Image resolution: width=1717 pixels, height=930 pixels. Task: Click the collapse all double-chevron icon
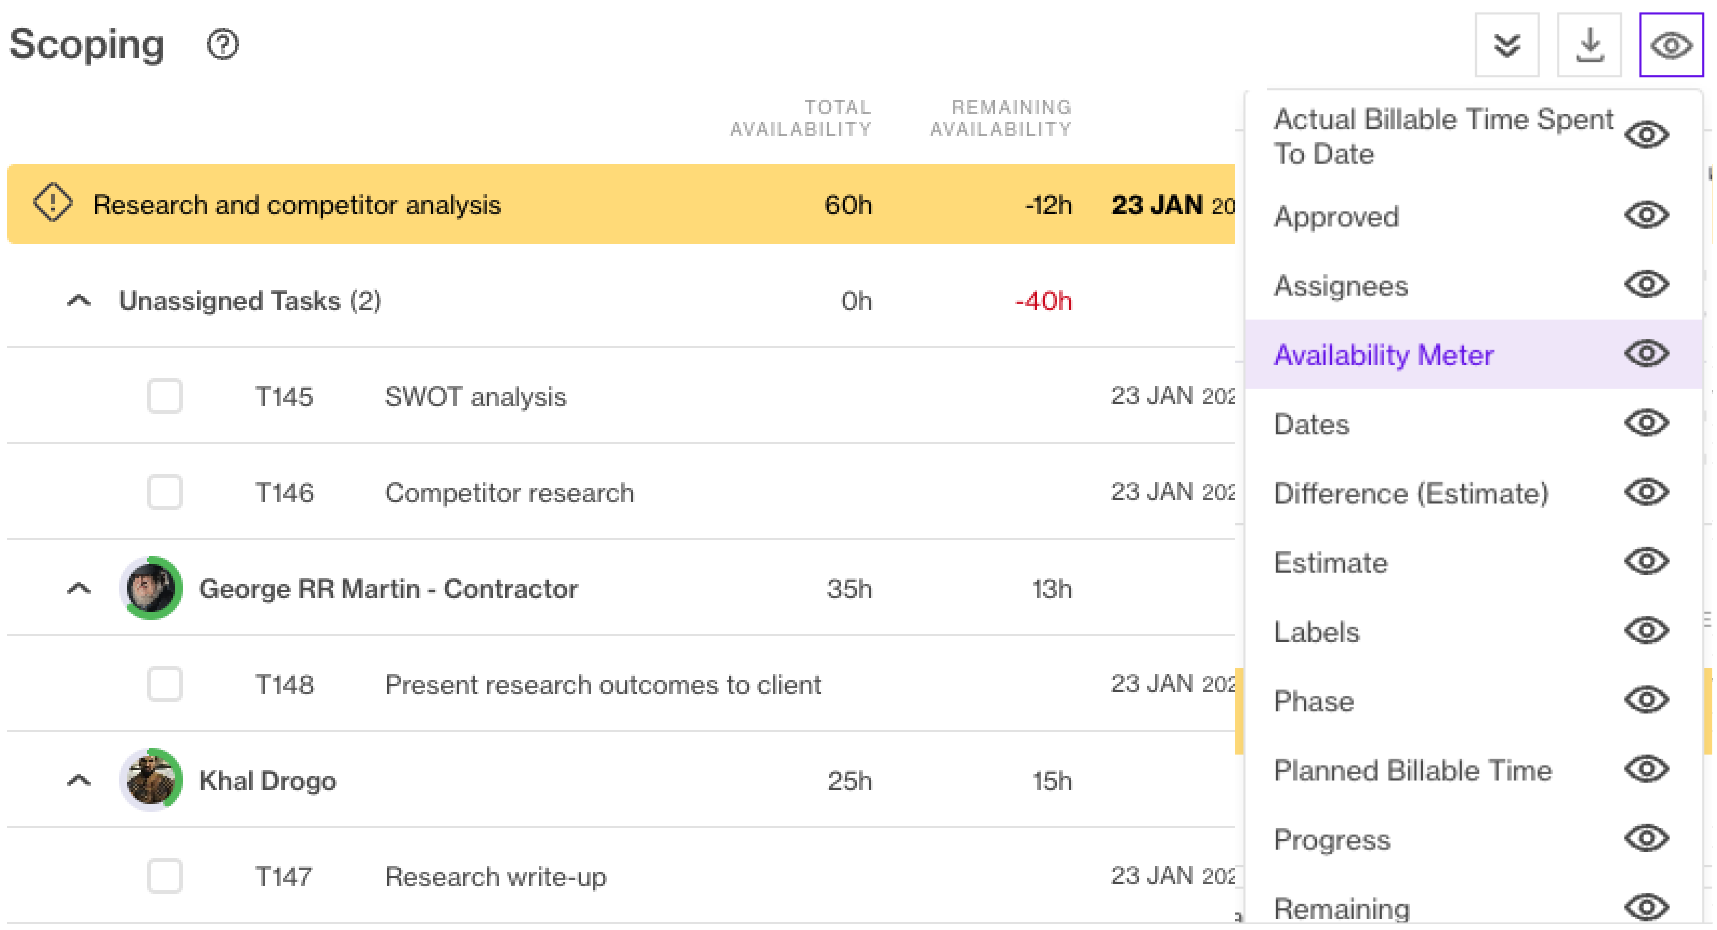pos(1507,45)
